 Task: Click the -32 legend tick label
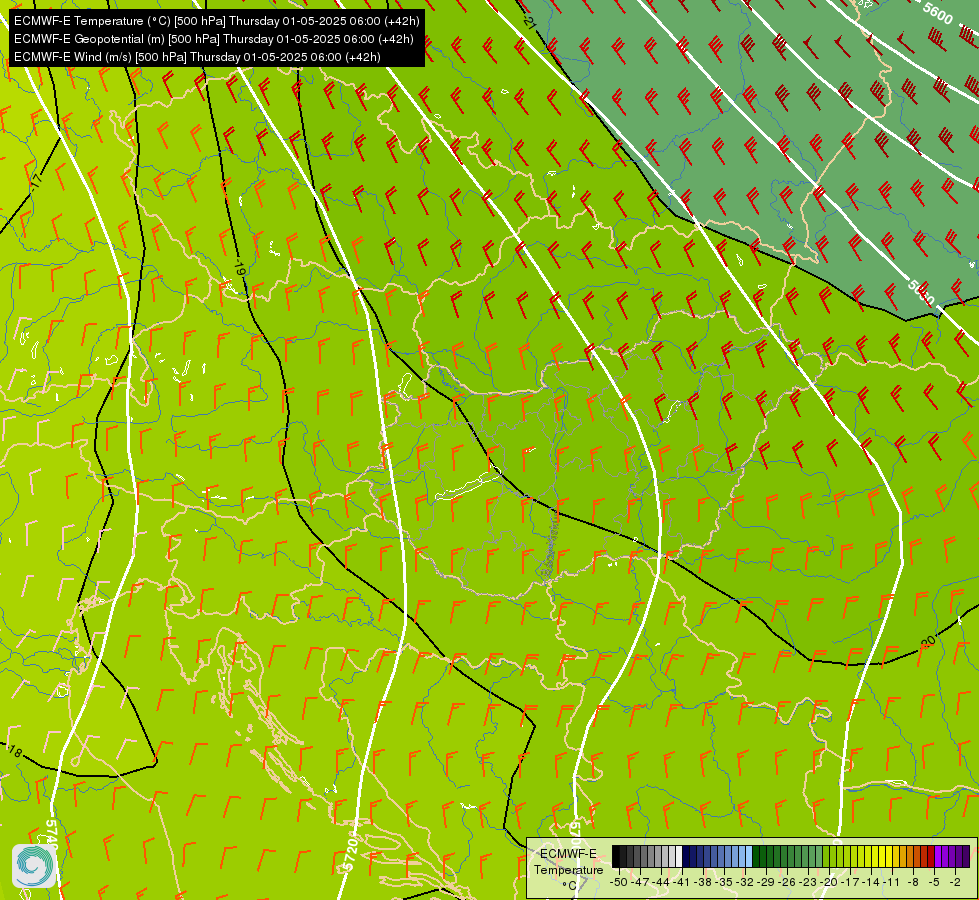click(x=745, y=882)
